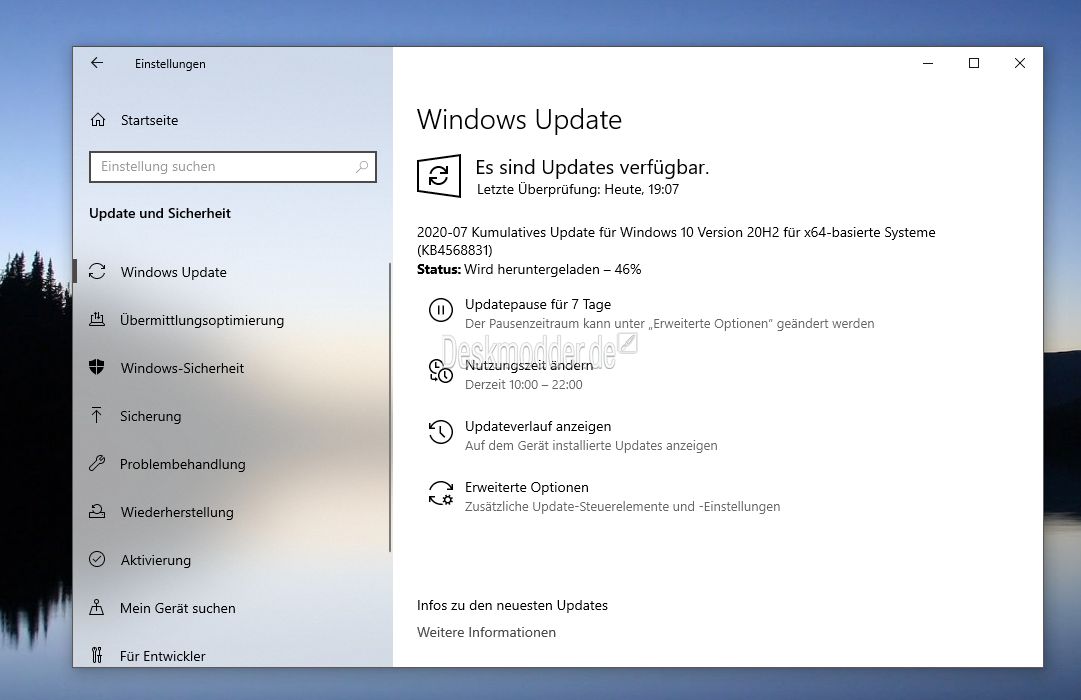Click the Windows-Sicherheit shield icon
Image resolution: width=1081 pixels, height=700 pixels.
coord(97,367)
